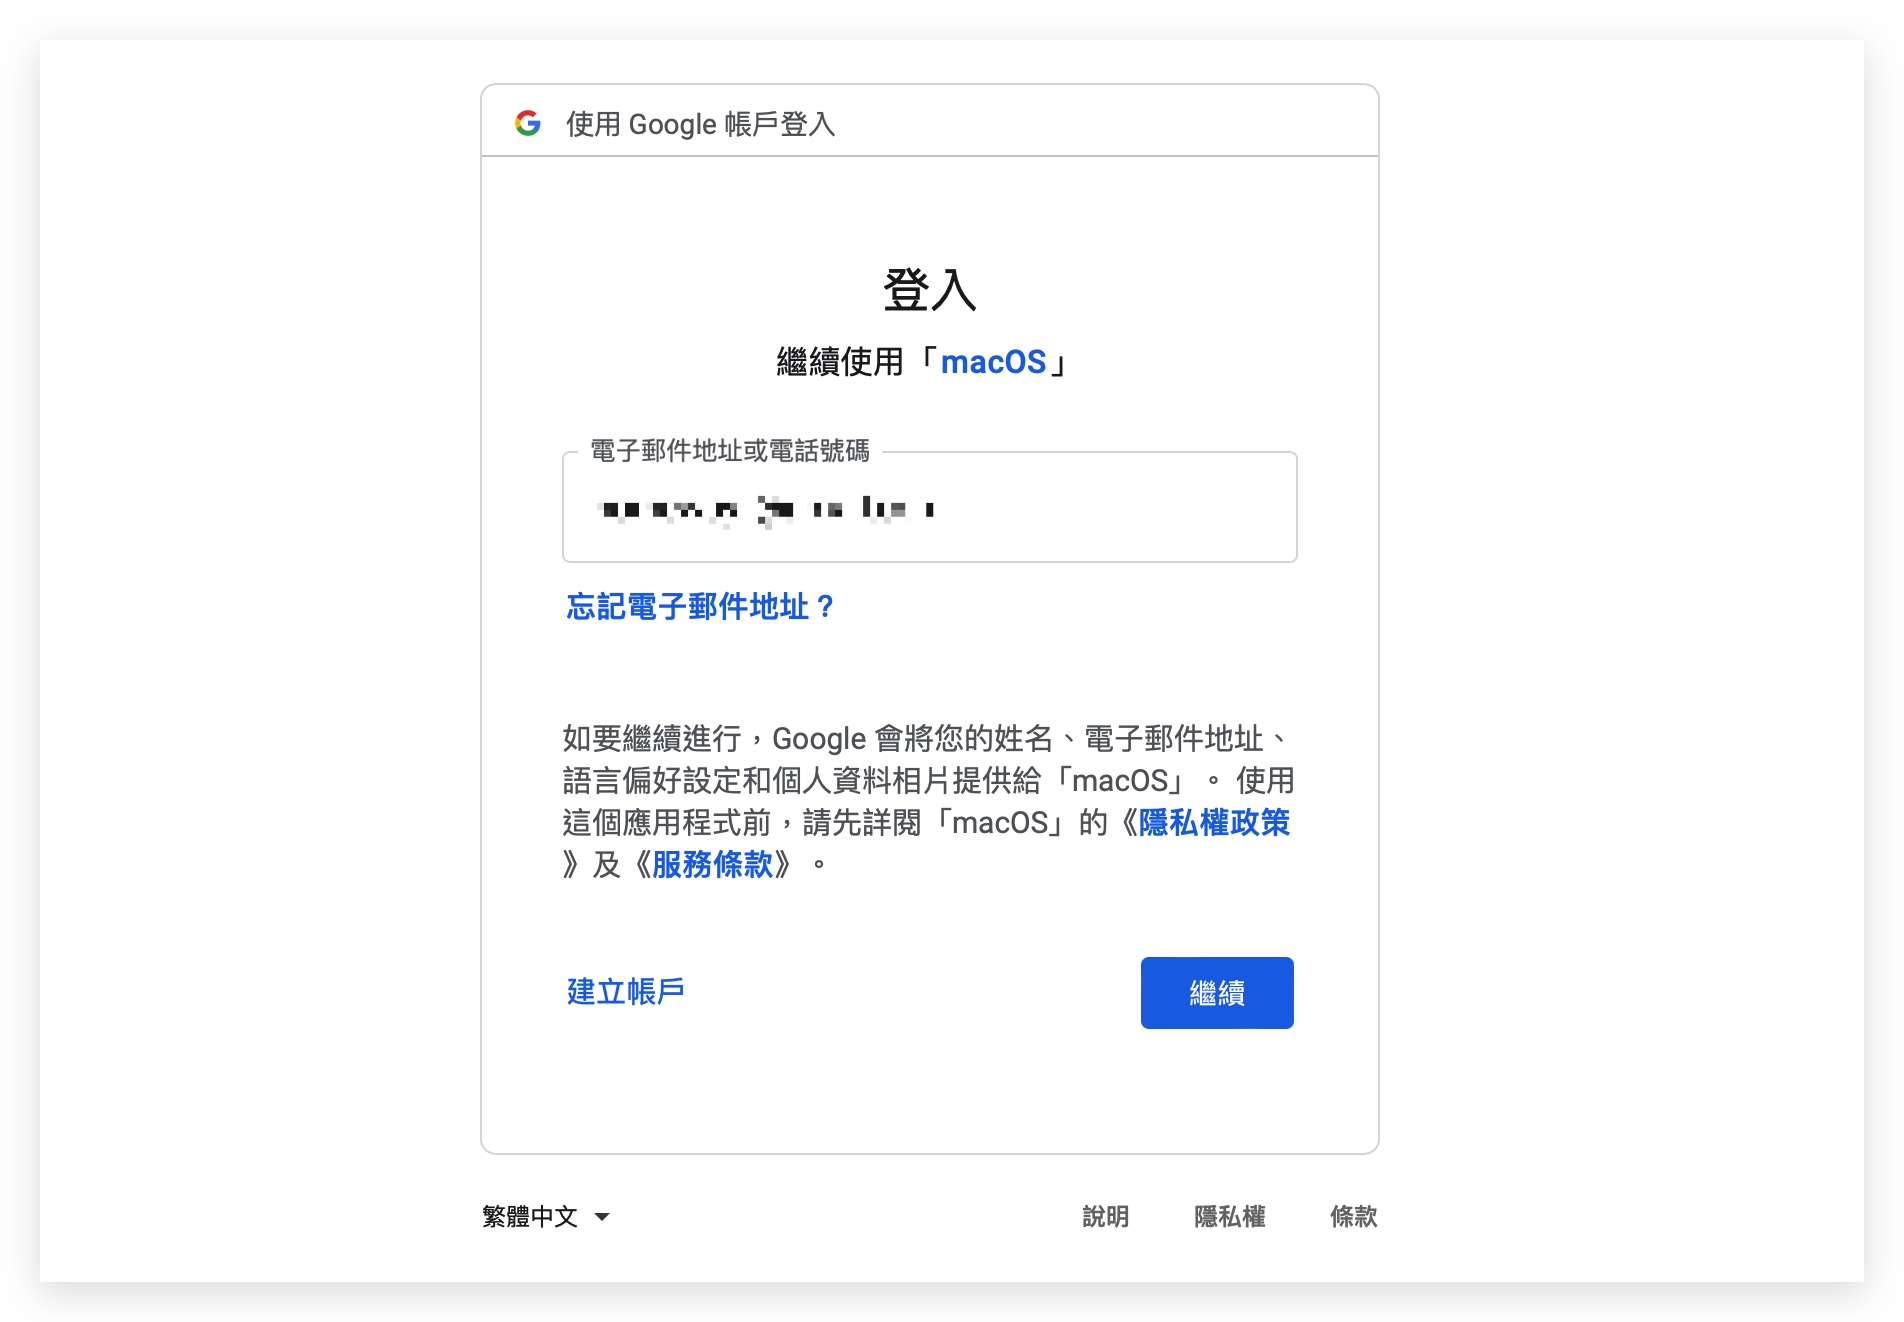Click the 登入 heading

(x=929, y=290)
